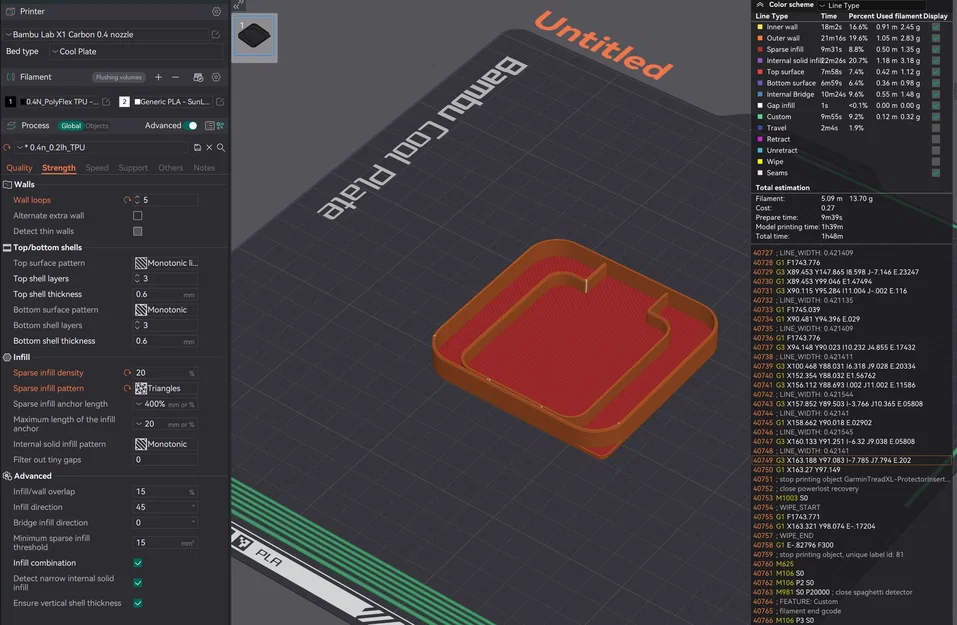
Task: Switch to the Others tab
Action: [171, 168]
